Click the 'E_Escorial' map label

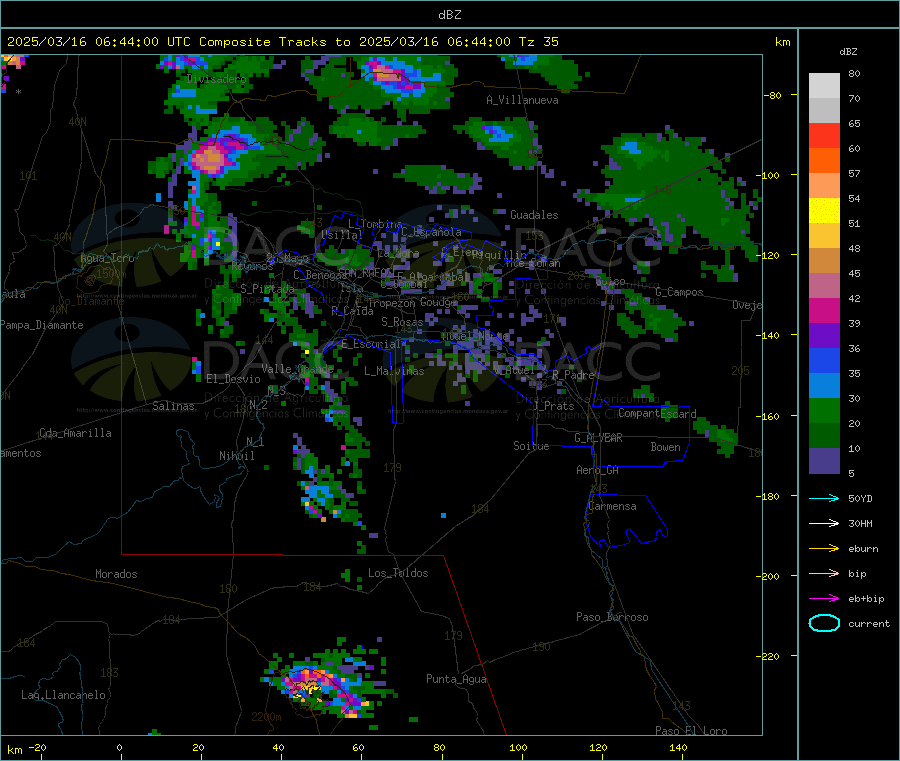tap(371, 344)
